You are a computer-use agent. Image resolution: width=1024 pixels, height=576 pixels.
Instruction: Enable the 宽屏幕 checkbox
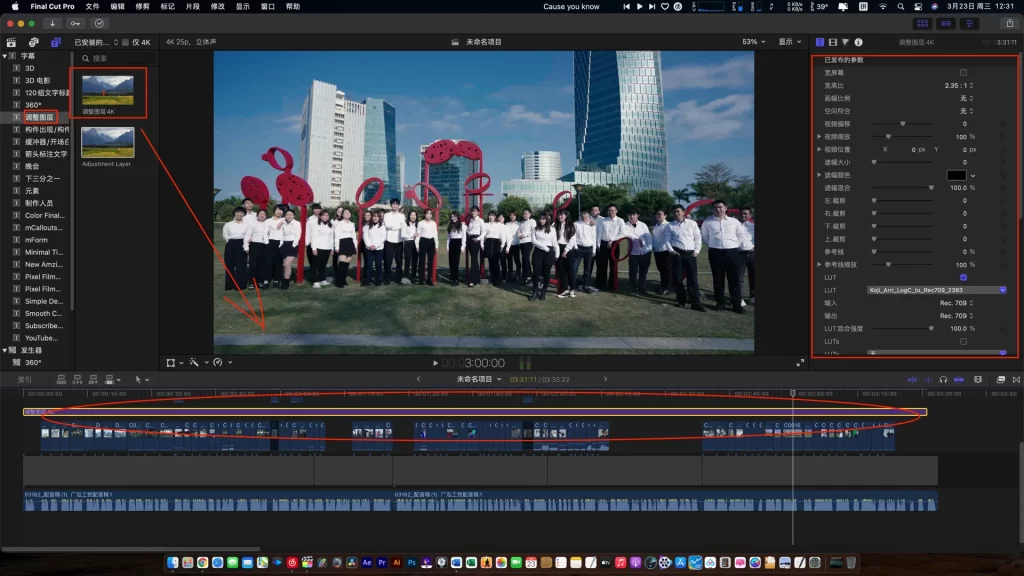(963, 73)
